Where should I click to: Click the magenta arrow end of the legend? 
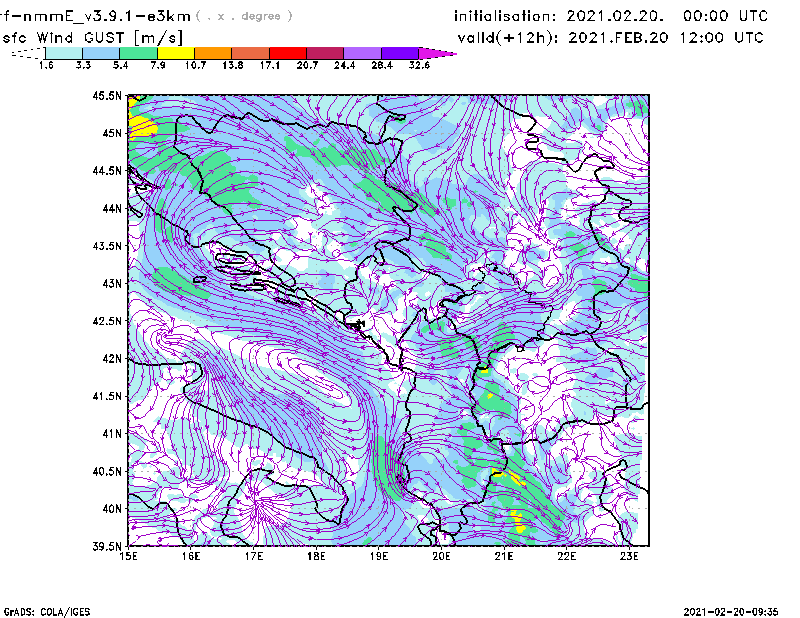coord(437,53)
